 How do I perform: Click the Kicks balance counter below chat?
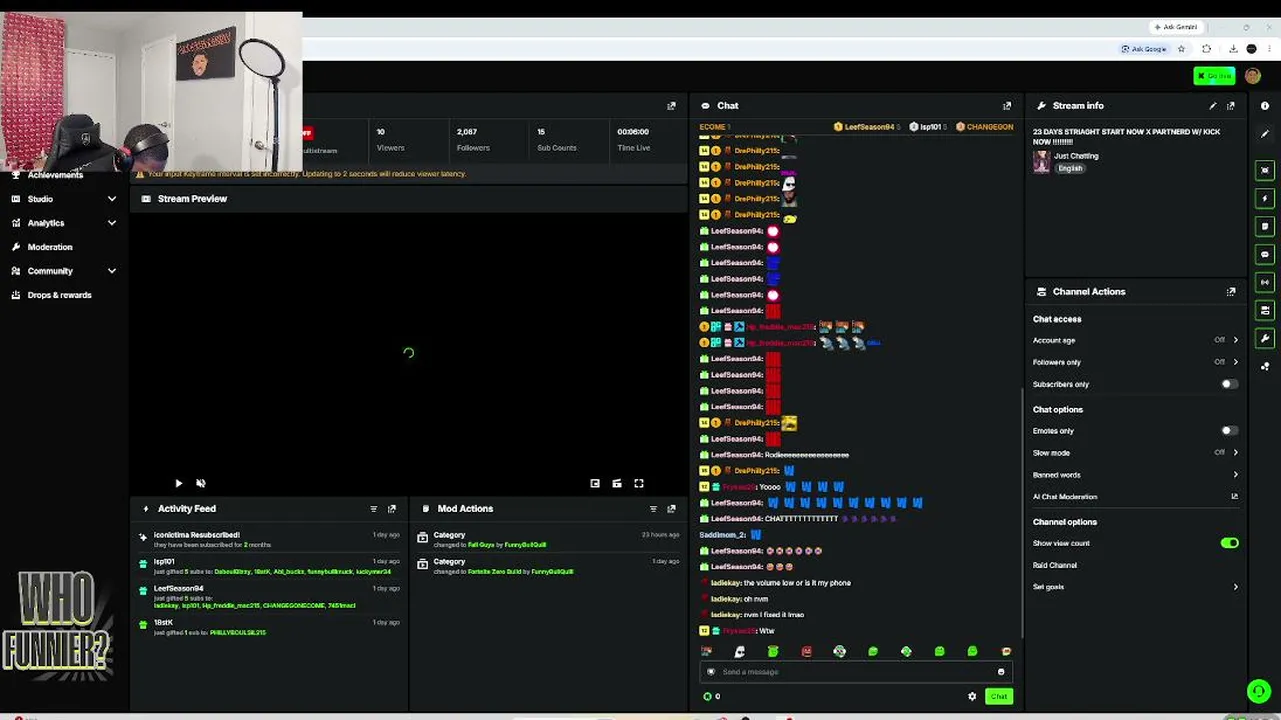click(x=712, y=697)
